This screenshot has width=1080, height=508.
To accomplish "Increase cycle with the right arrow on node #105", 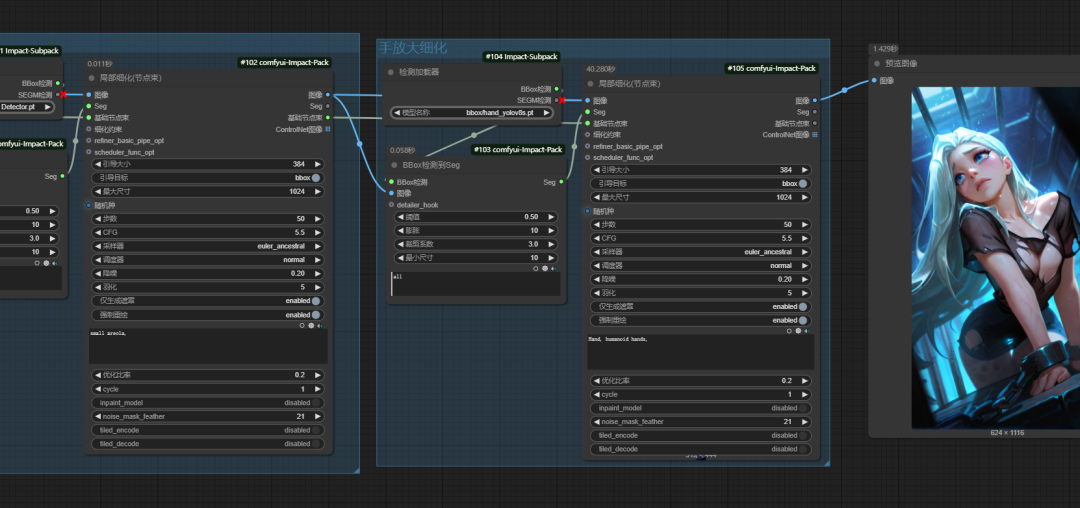I will pos(804,394).
